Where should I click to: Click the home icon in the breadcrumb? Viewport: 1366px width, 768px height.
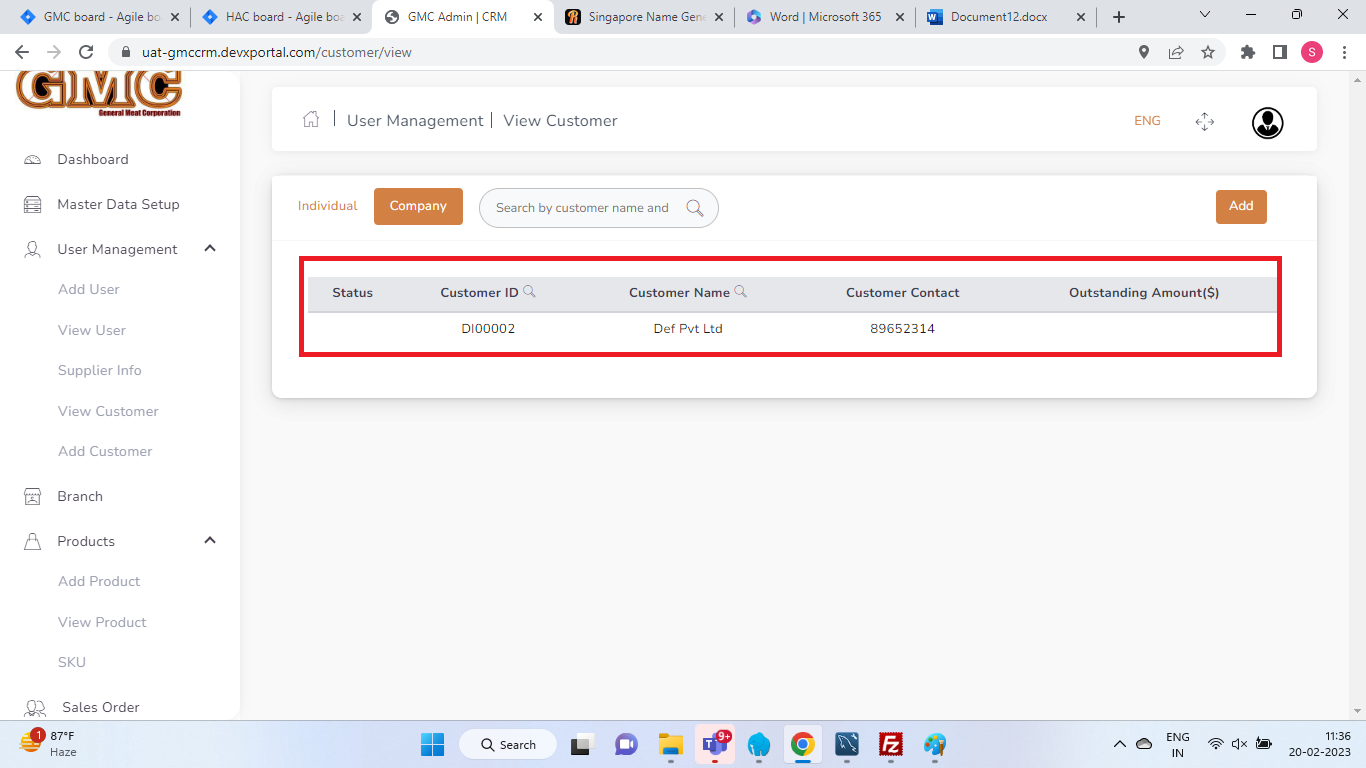pos(311,120)
